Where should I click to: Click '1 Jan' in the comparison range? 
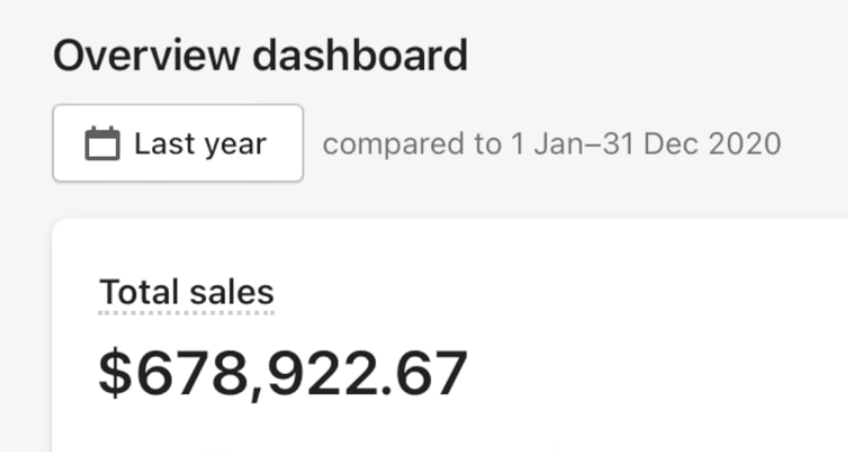tap(541, 144)
